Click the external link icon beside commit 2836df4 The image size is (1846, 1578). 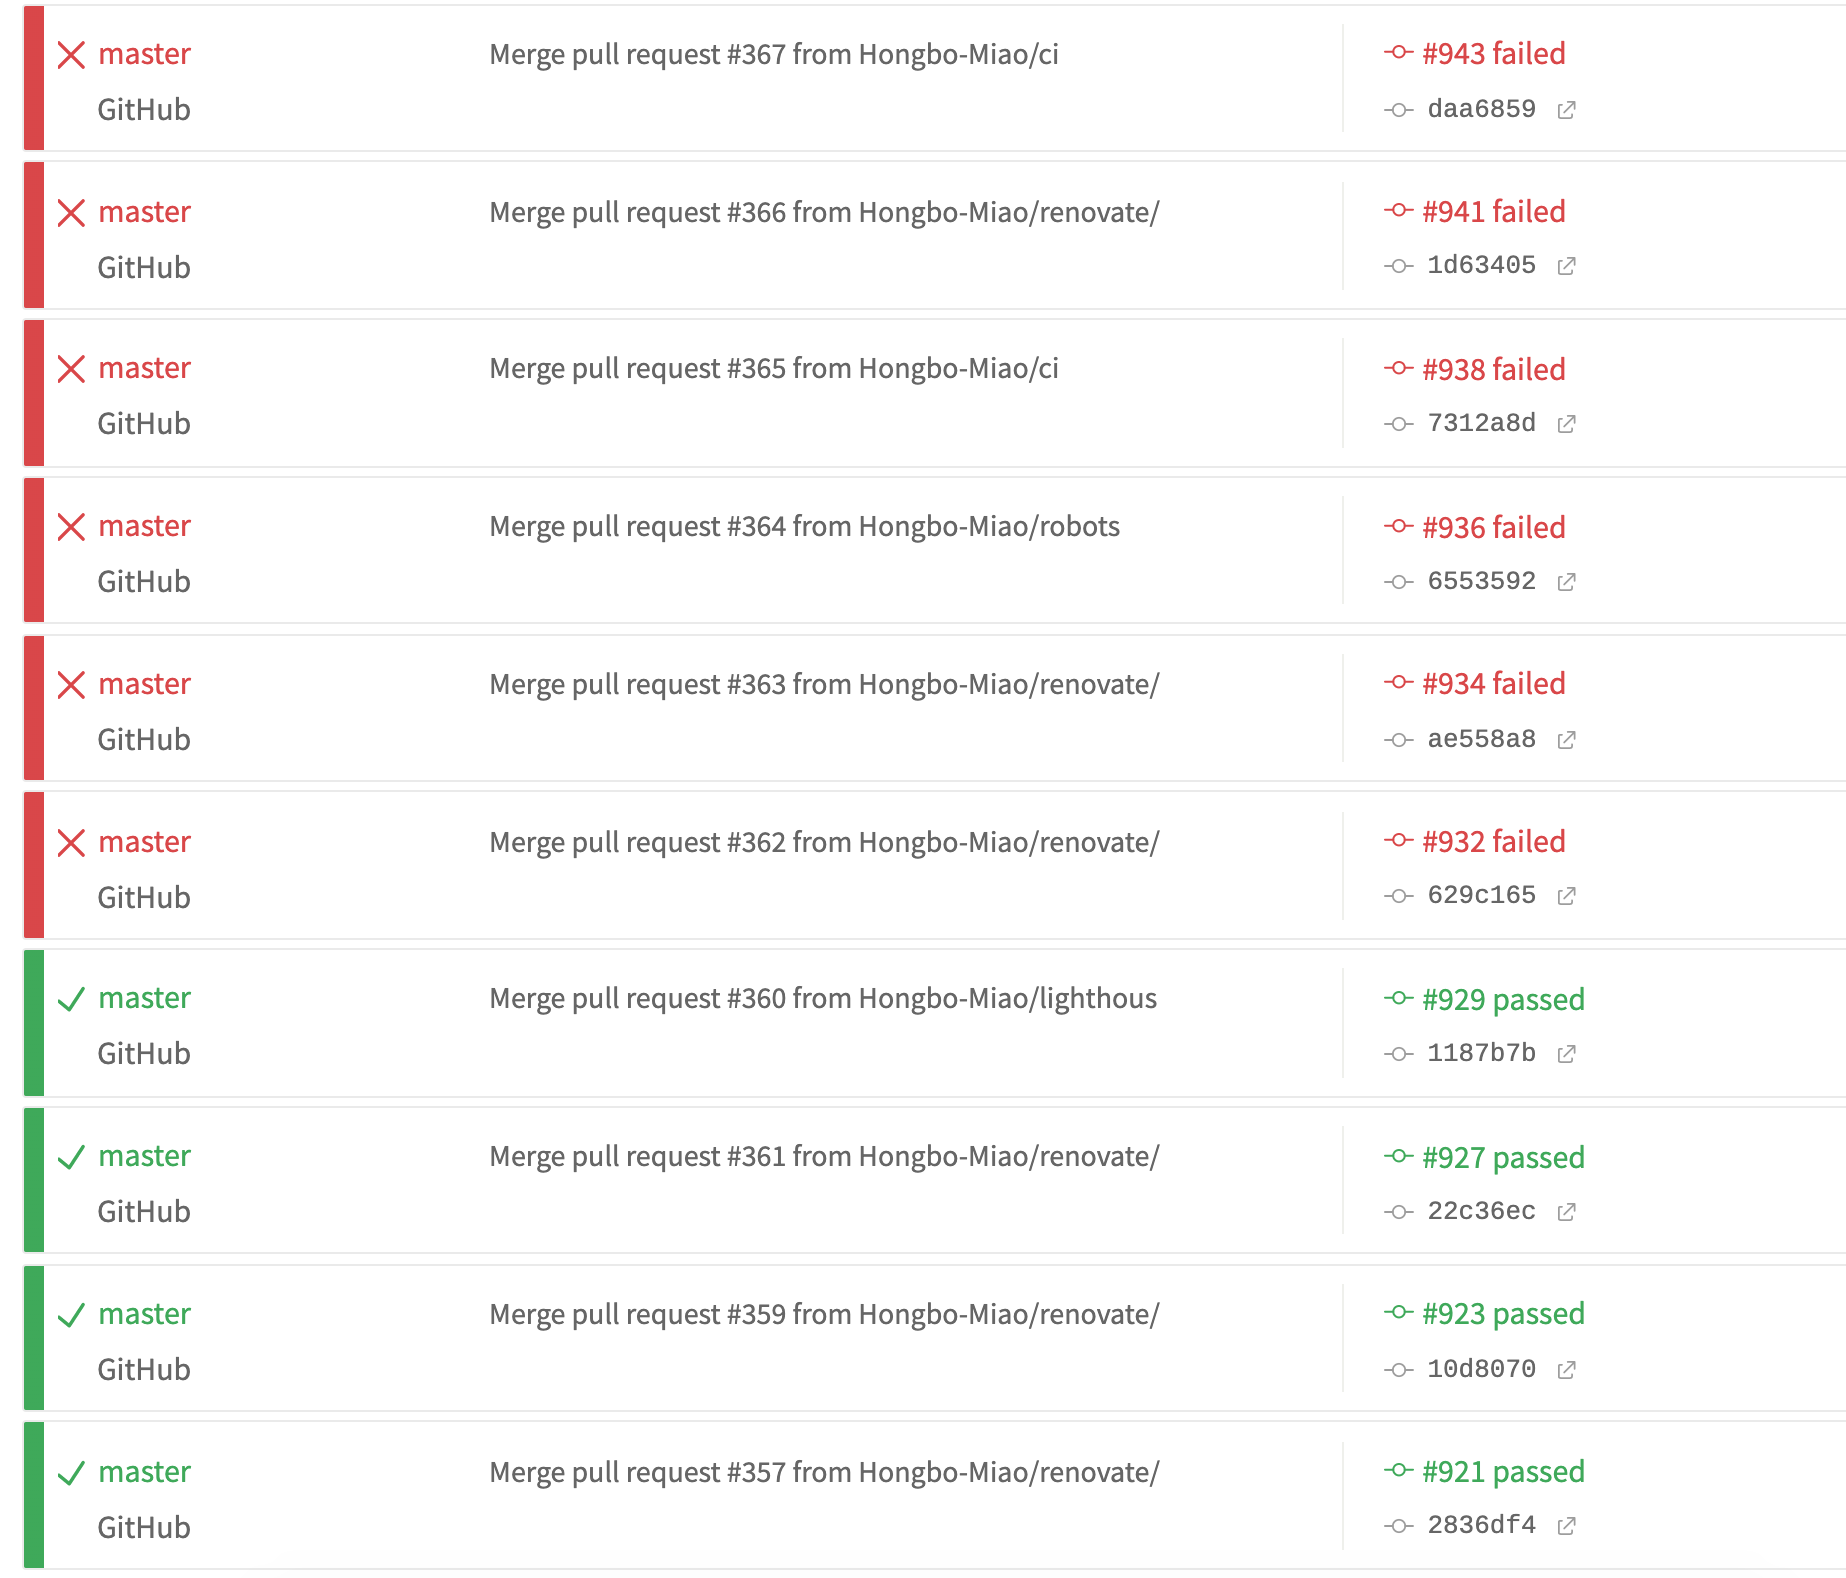tap(1567, 1524)
